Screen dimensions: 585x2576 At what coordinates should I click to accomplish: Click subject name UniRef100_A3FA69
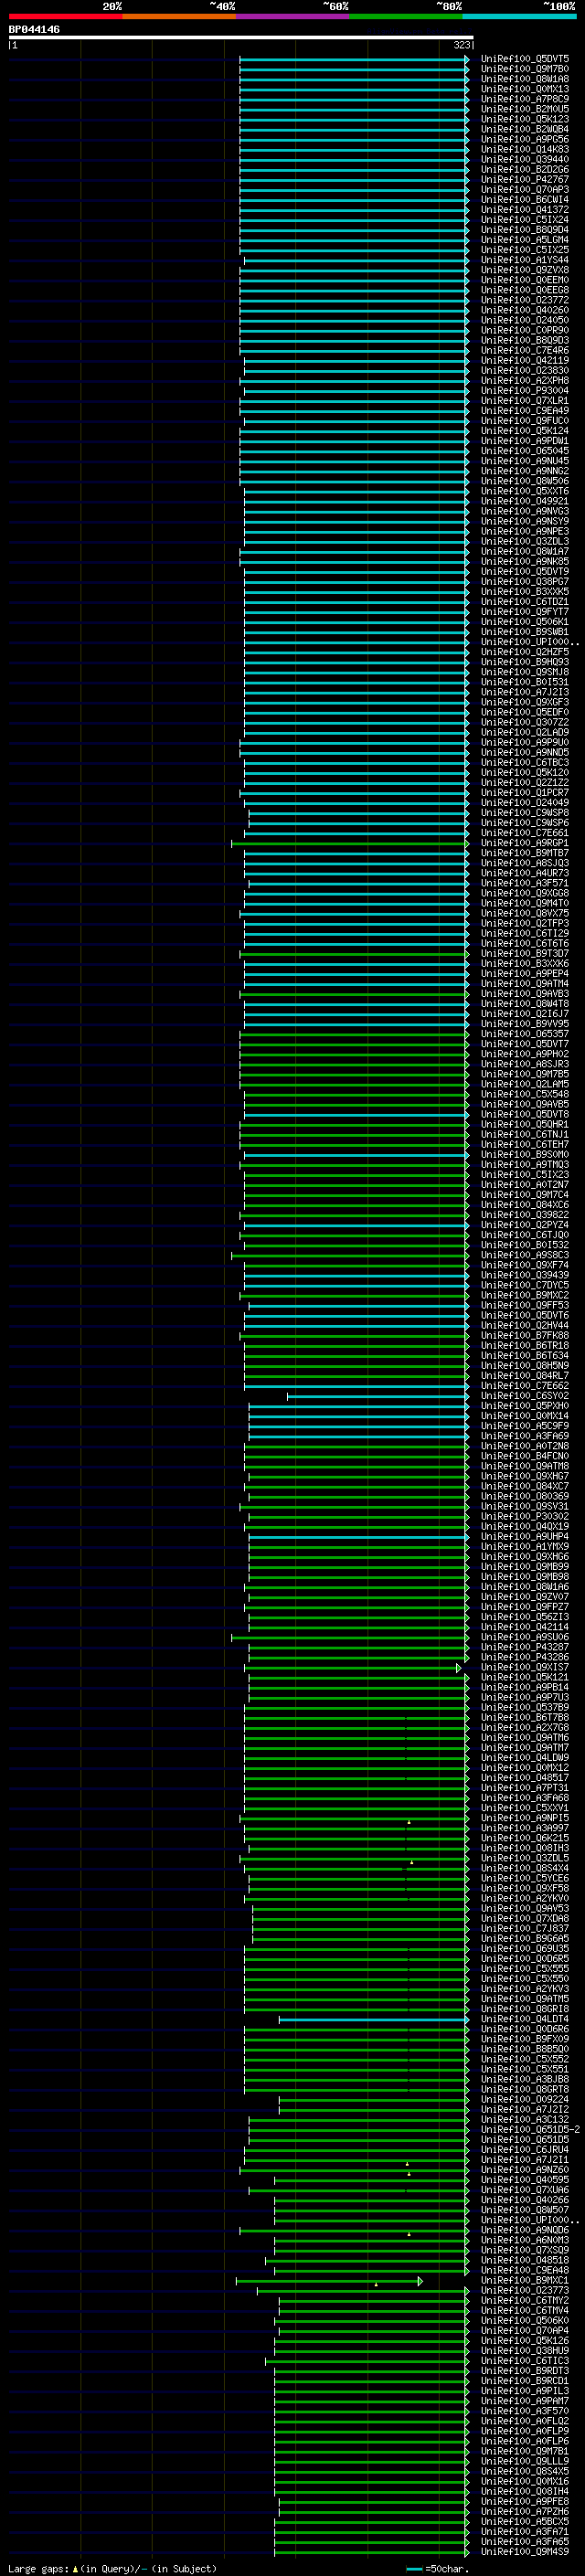(x=525, y=1436)
